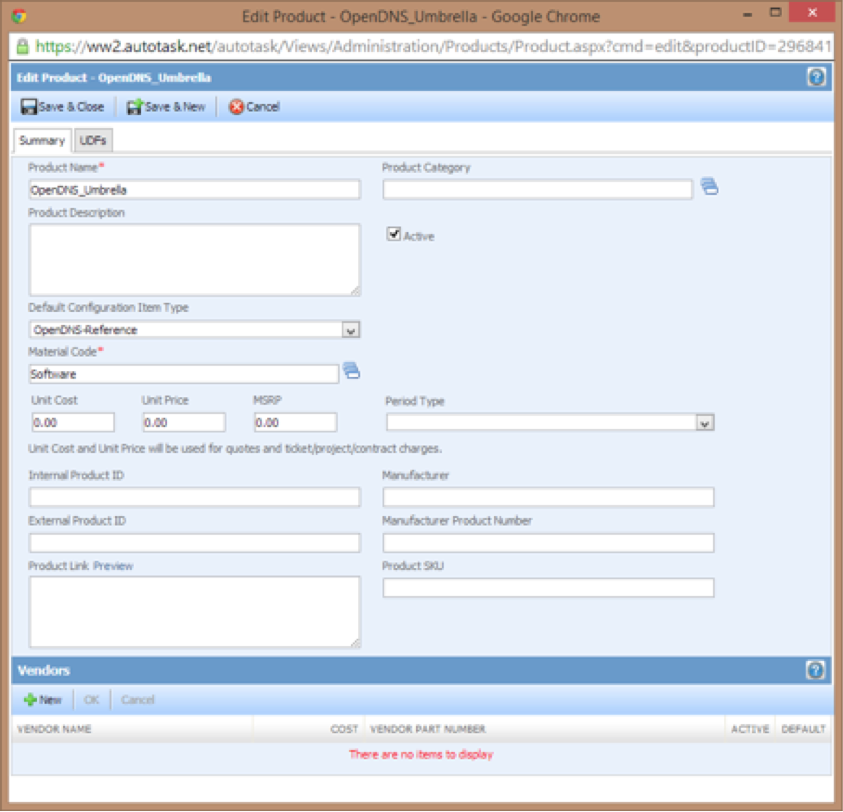Image resolution: width=843 pixels, height=812 pixels.
Task: Click into MSRP field
Action: (x=296, y=423)
